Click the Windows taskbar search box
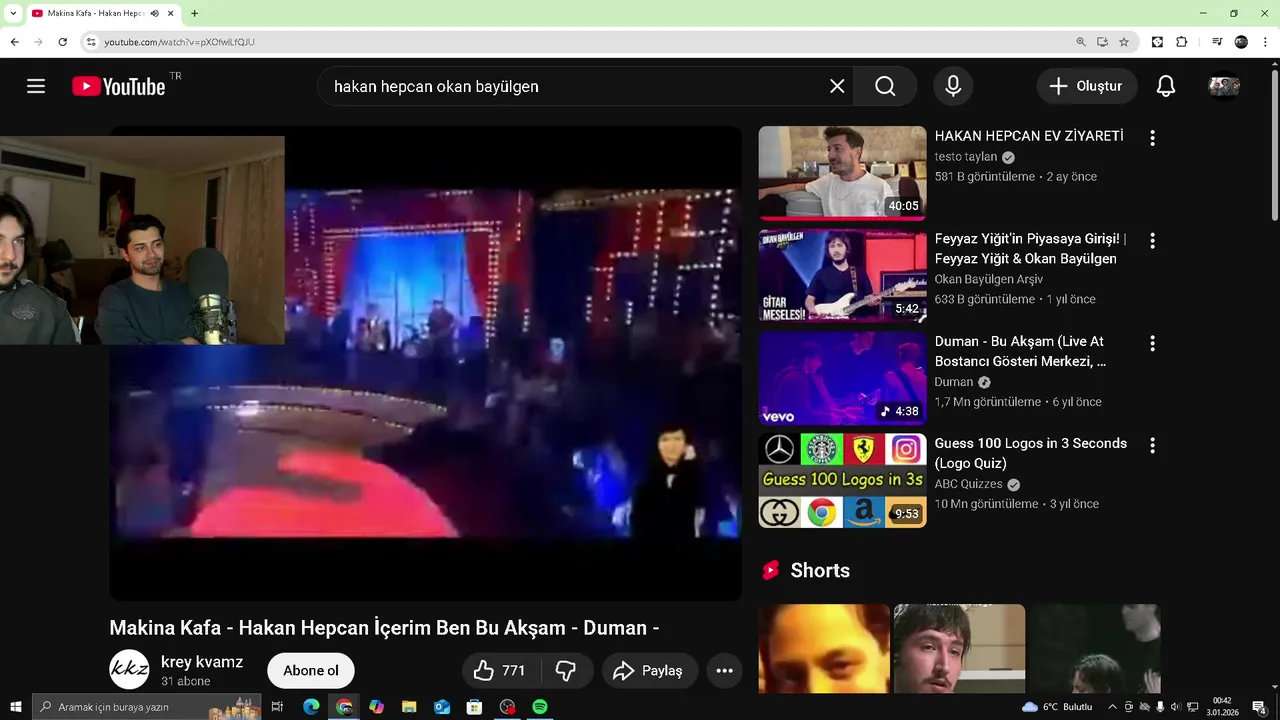1280x720 pixels. tap(147, 707)
